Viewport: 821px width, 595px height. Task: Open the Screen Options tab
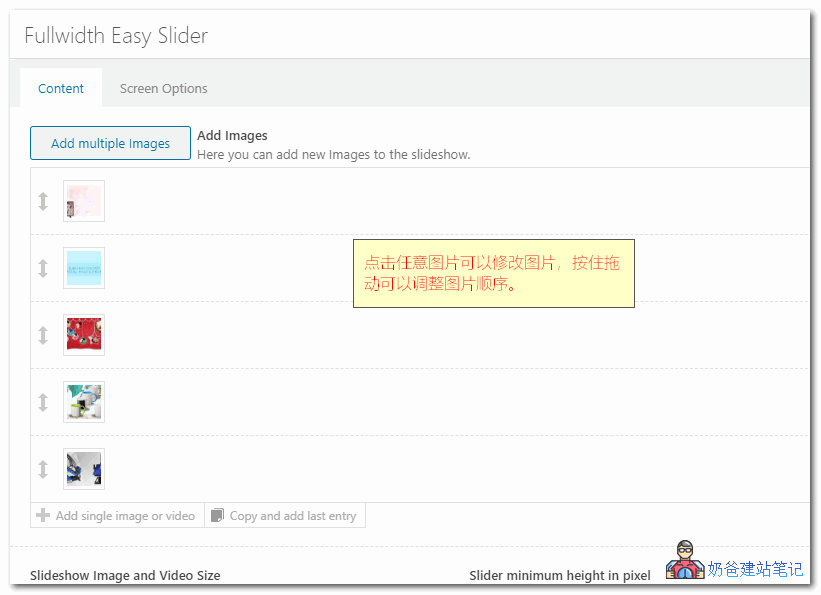[x=163, y=88]
